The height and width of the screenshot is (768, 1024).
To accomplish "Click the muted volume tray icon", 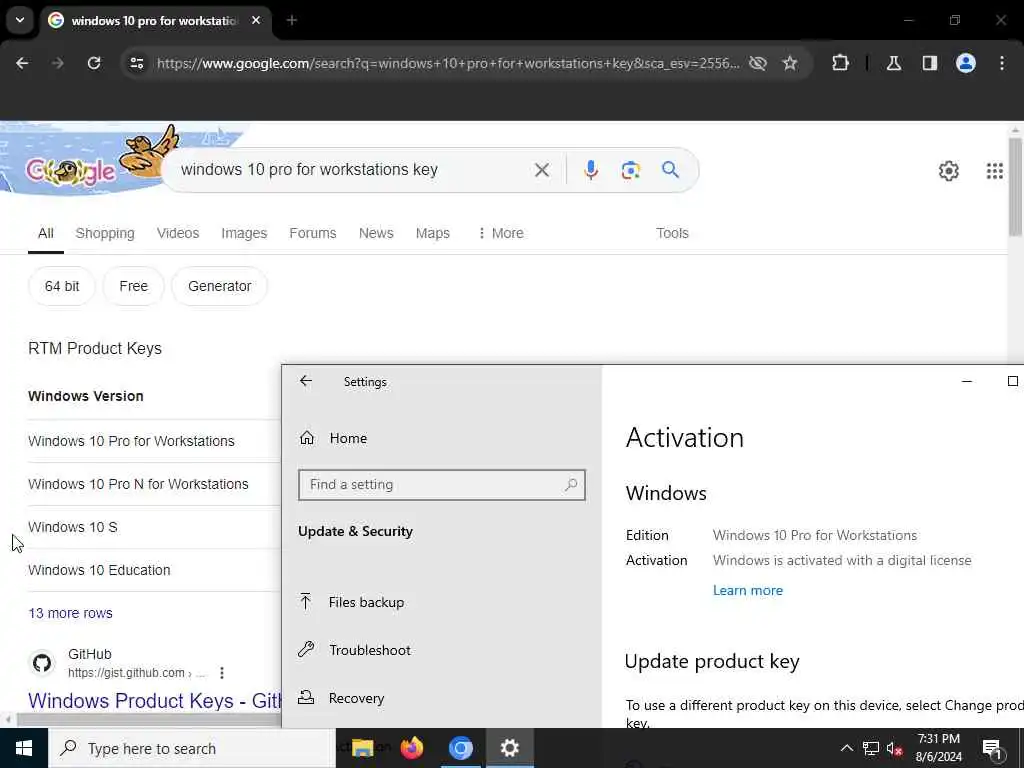I will point(895,748).
